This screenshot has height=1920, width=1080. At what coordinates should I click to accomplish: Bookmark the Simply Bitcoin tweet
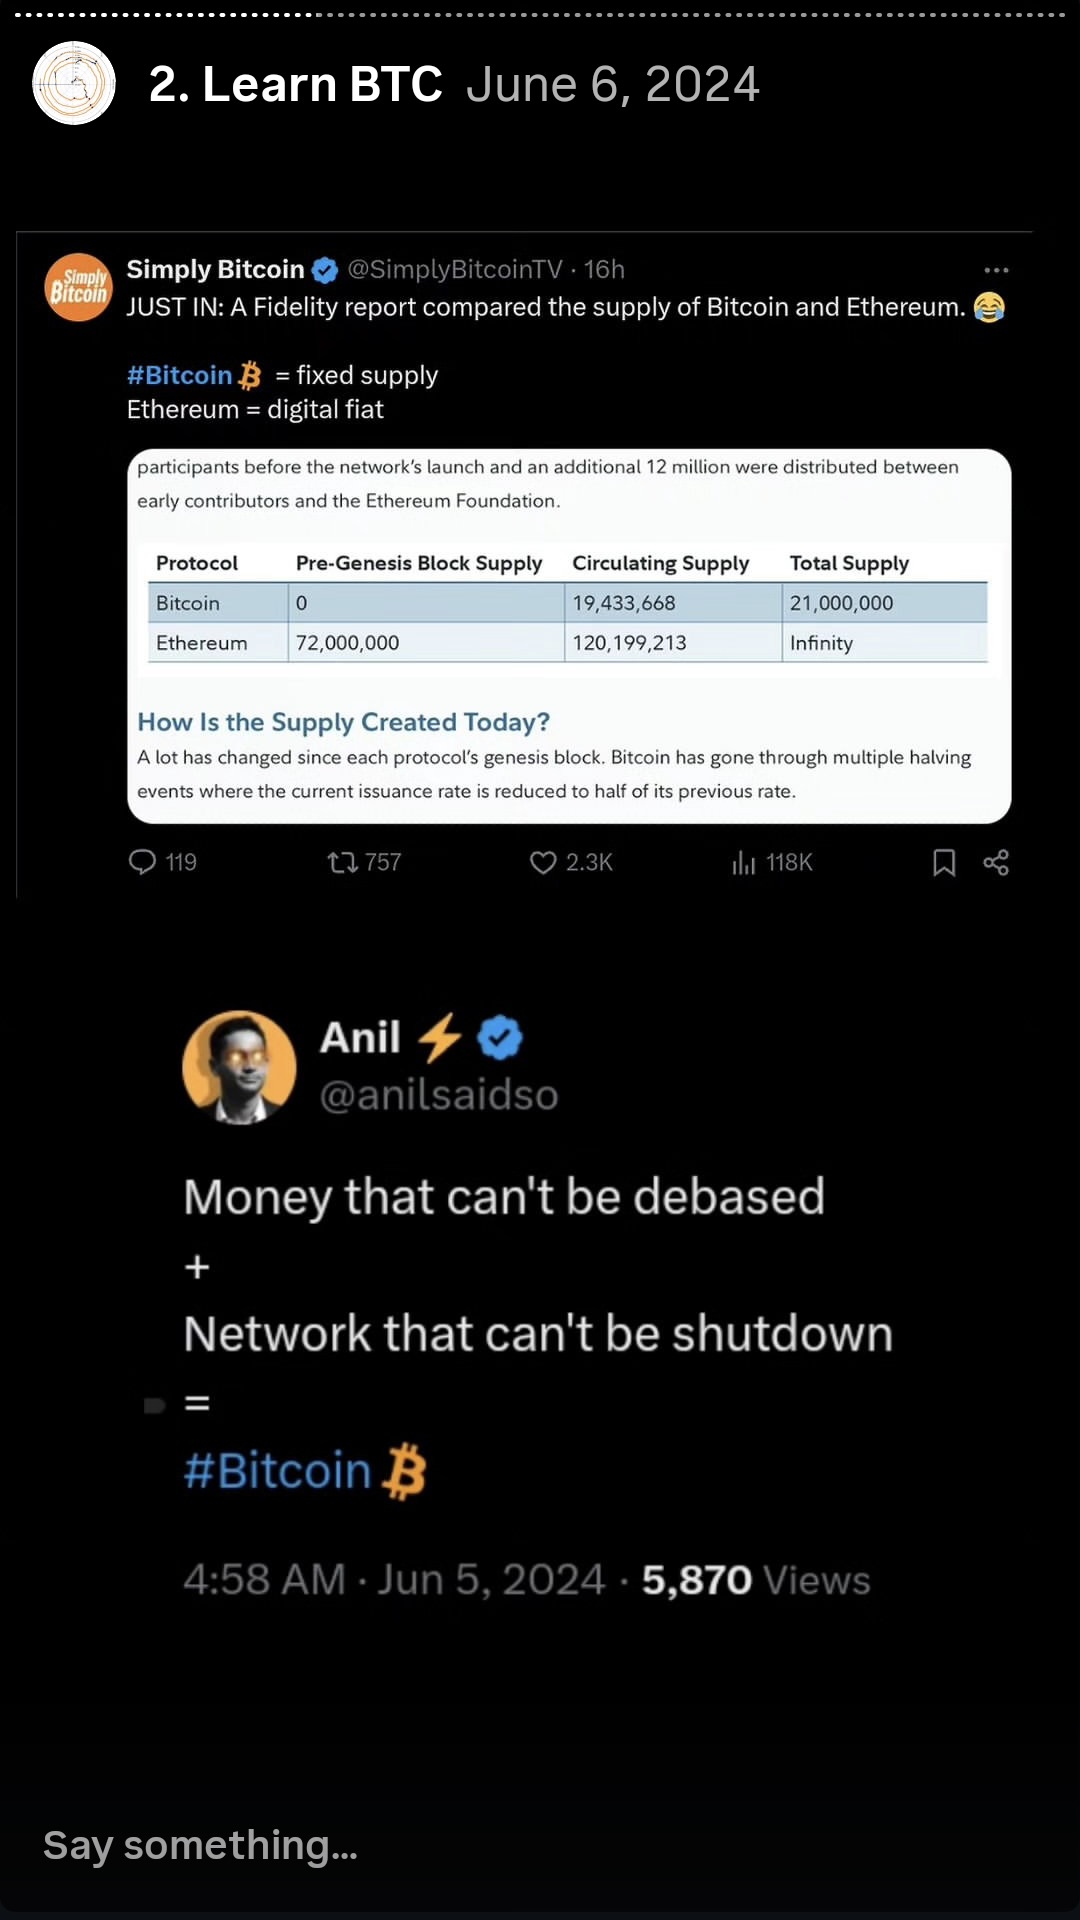click(944, 862)
